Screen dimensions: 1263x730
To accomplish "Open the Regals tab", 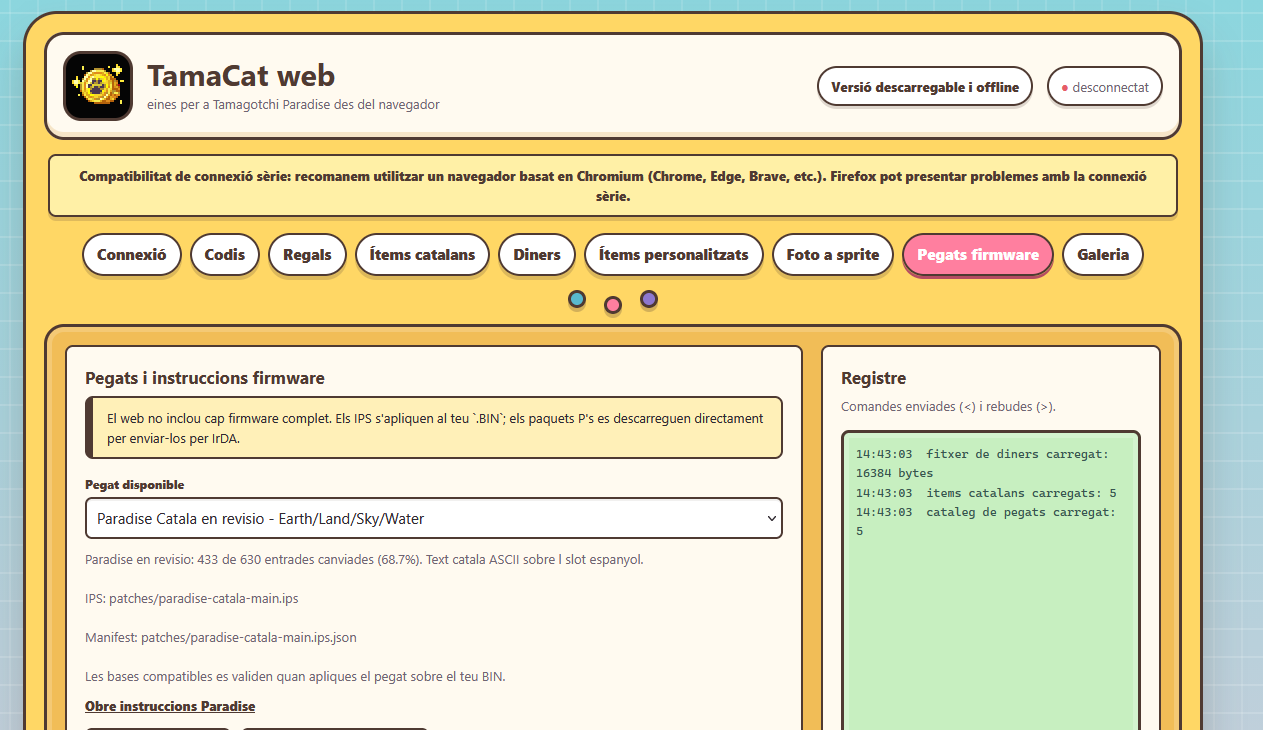I will click(307, 255).
